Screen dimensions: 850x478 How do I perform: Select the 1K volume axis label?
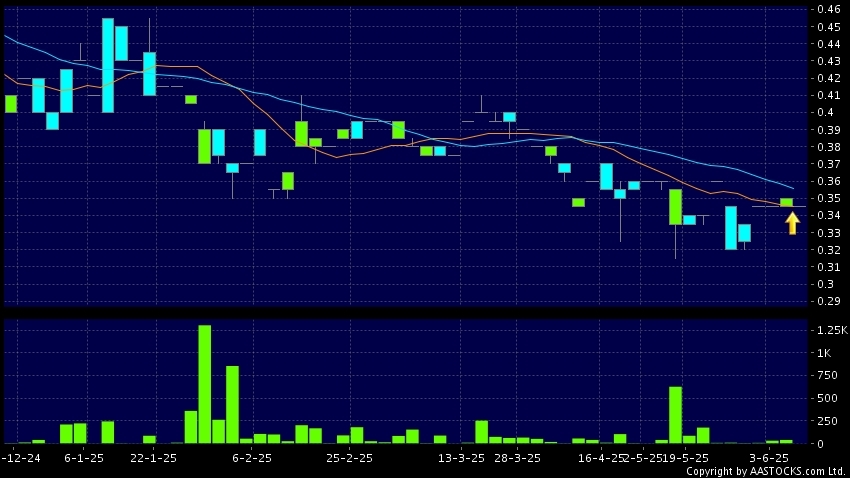(824, 353)
